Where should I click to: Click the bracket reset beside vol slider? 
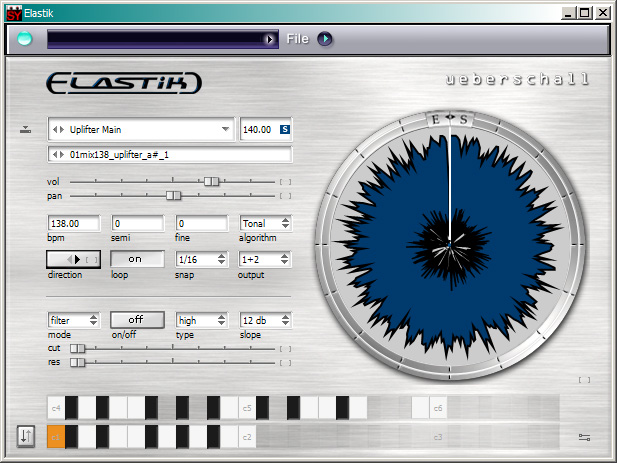coord(285,182)
